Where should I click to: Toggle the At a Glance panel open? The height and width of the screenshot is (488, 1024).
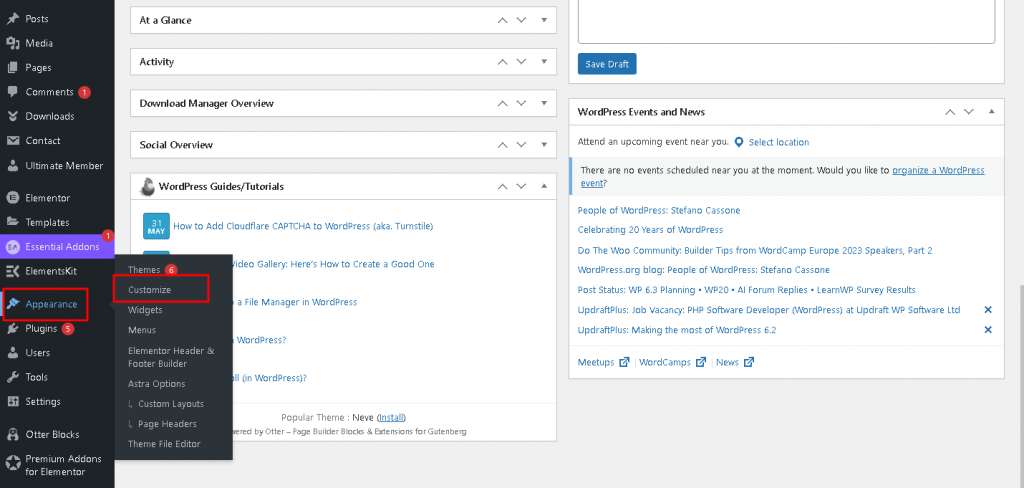(x=544, y=20)
